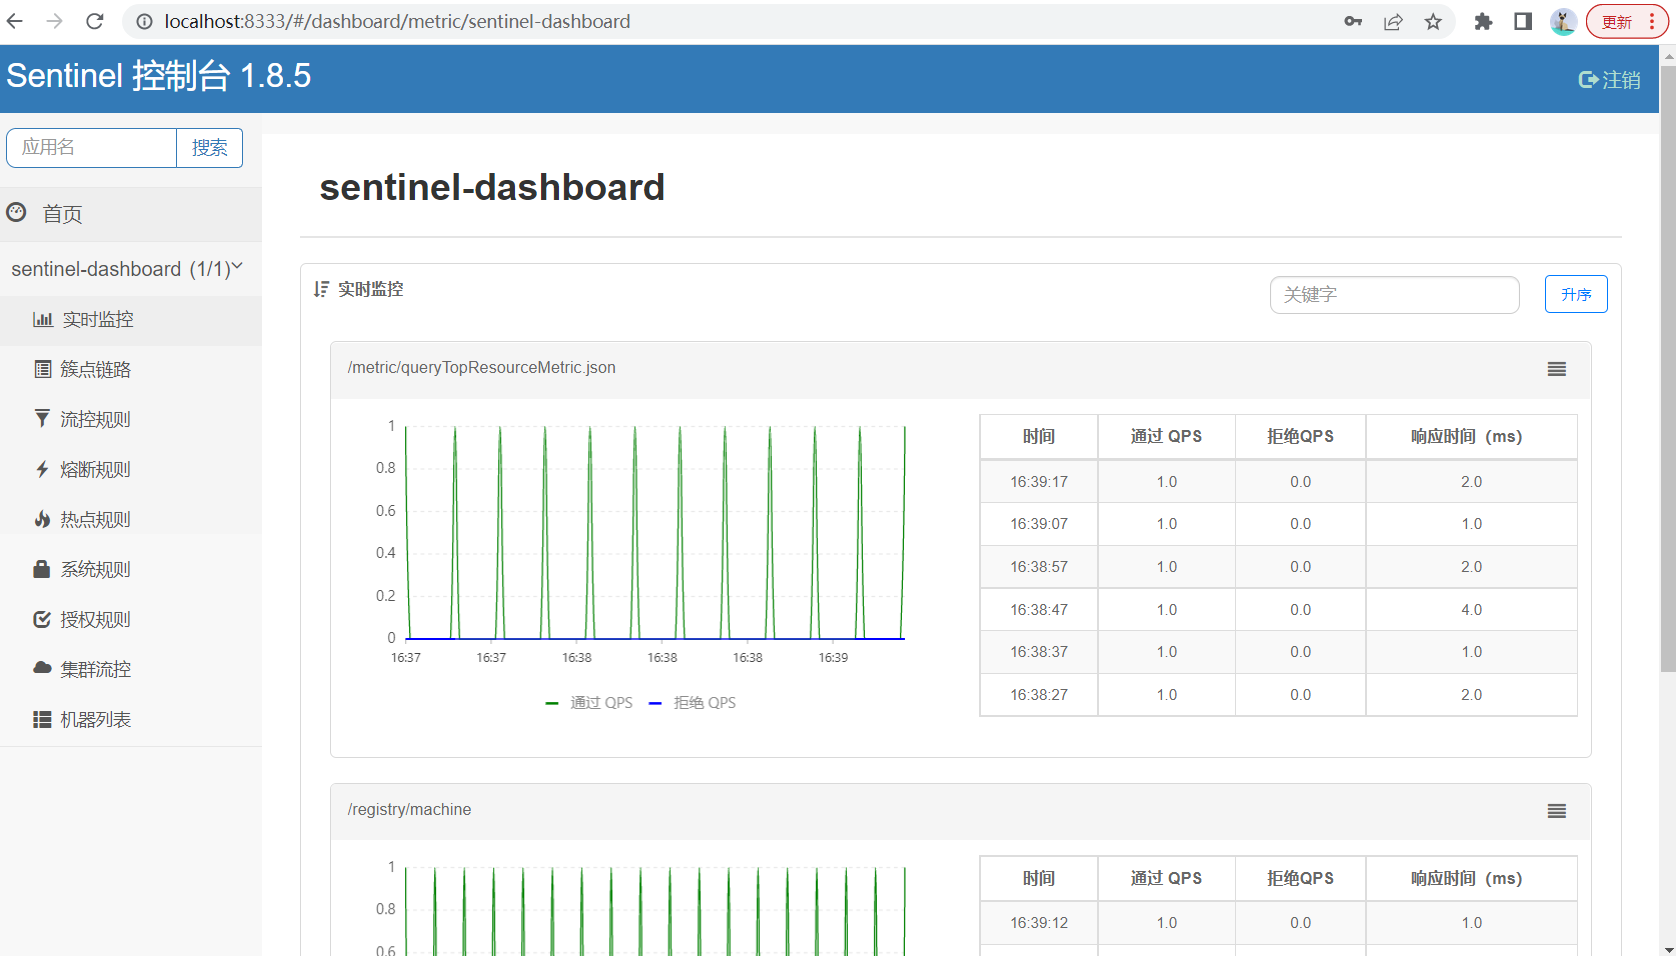Open 熔断规则 in the sidebar
The image size is (1676, 956).
tap(131, 470)
